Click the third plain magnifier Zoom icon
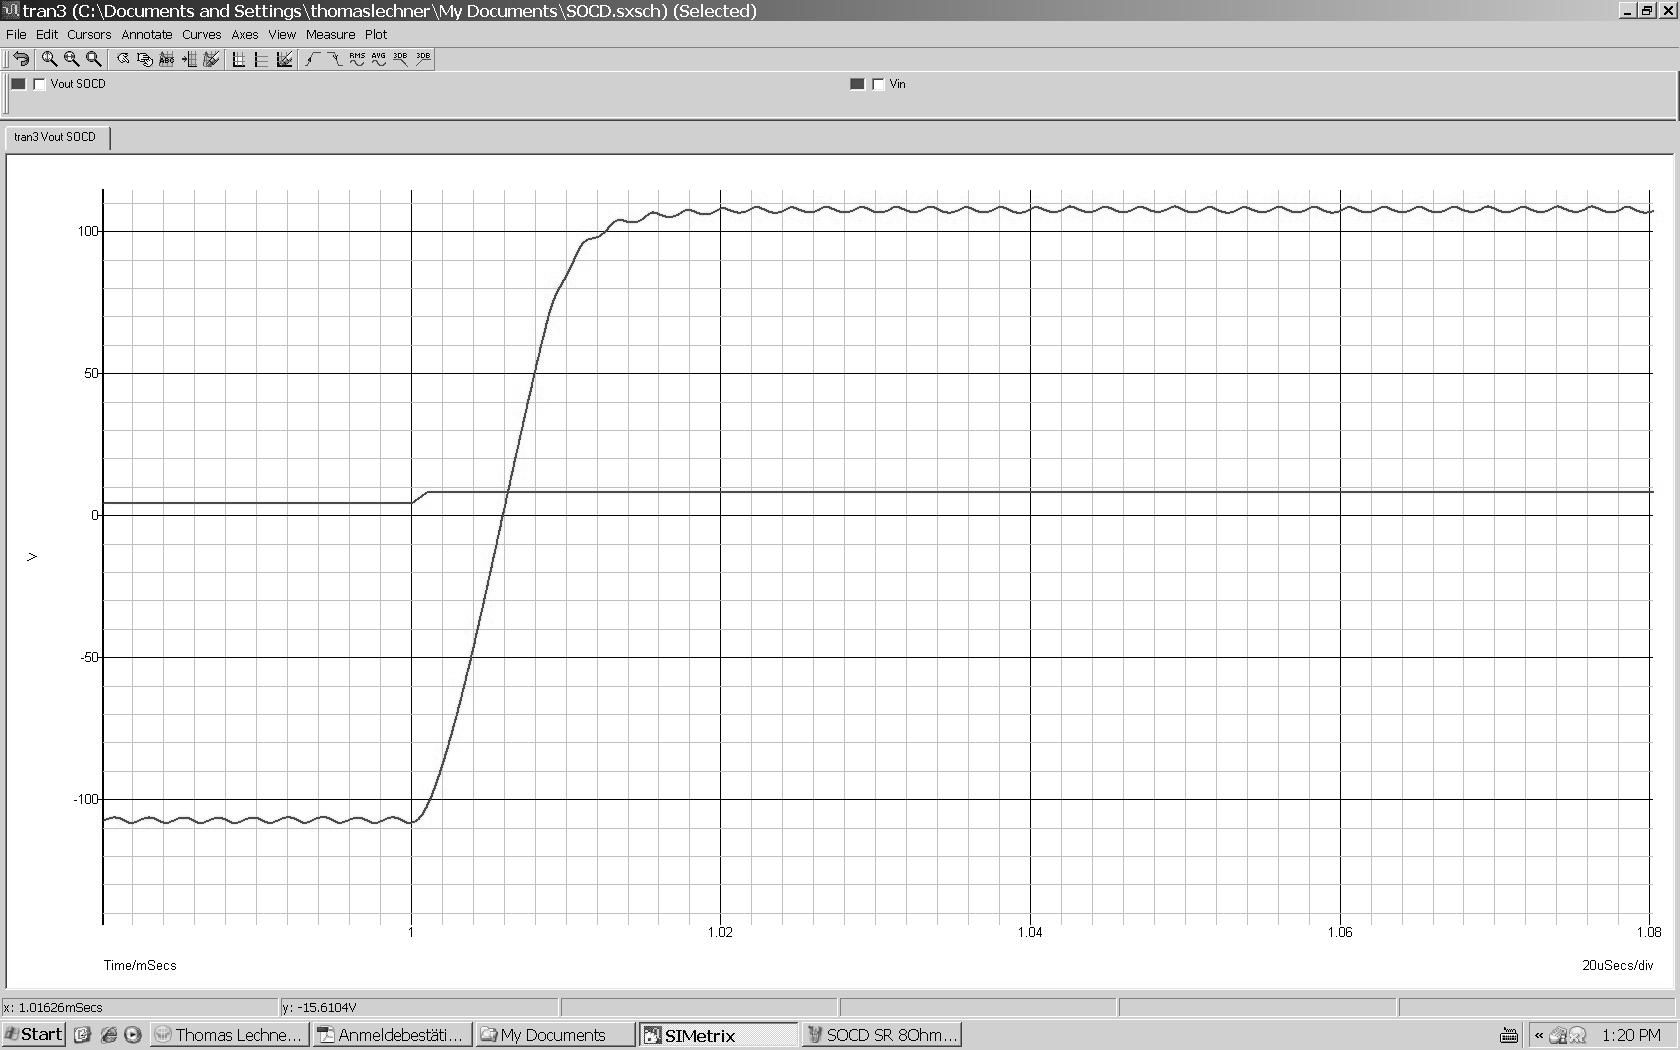Image resolution: width=1680 pixels, height=1050 pixels. (93, 59)
